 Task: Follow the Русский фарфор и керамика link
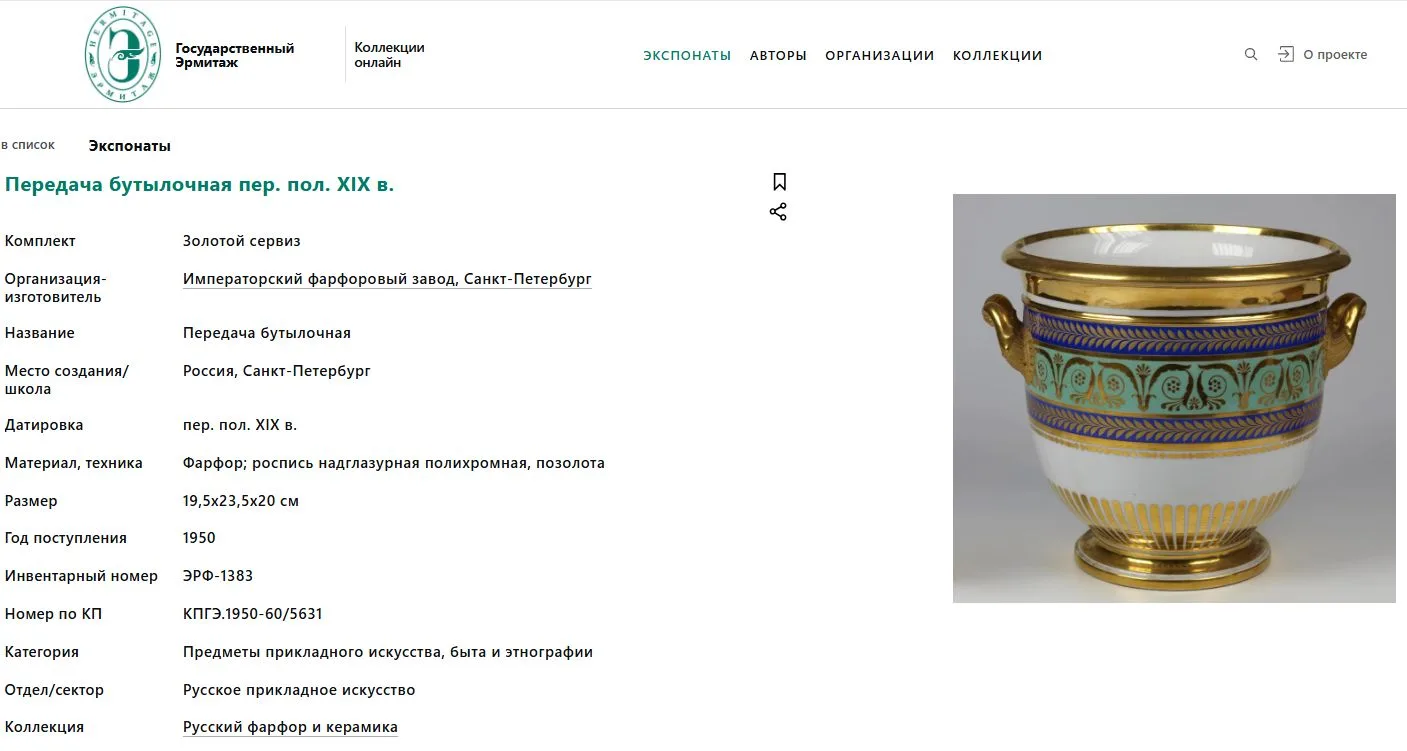coord(290,727)
